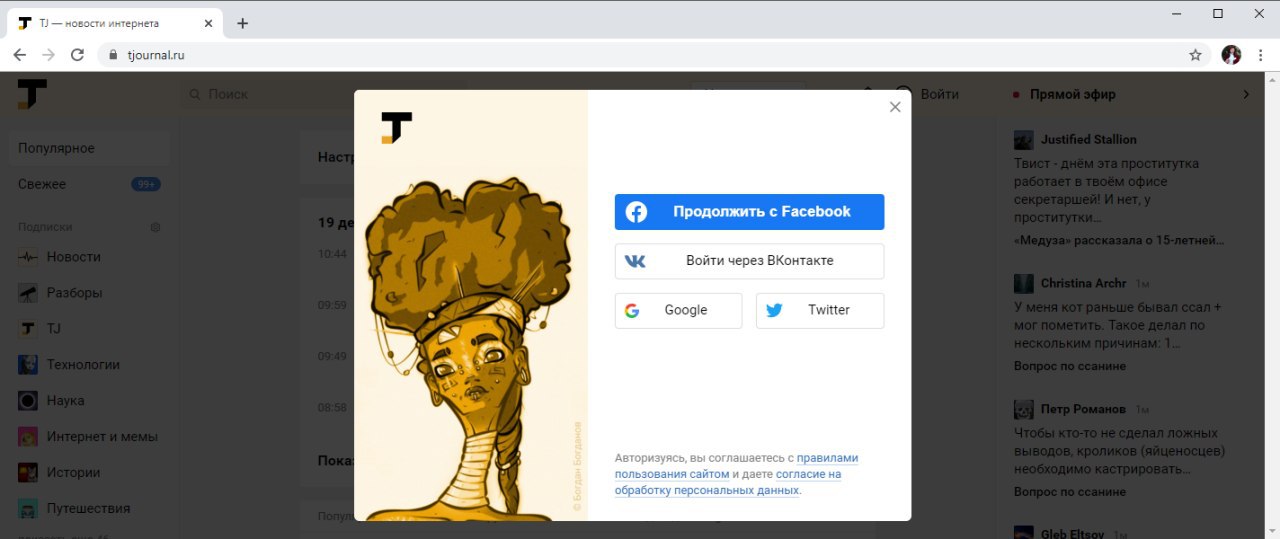
Task: Click the TJ logo in the login dialog
Action: pyautogui.click(x=396, y=128)
